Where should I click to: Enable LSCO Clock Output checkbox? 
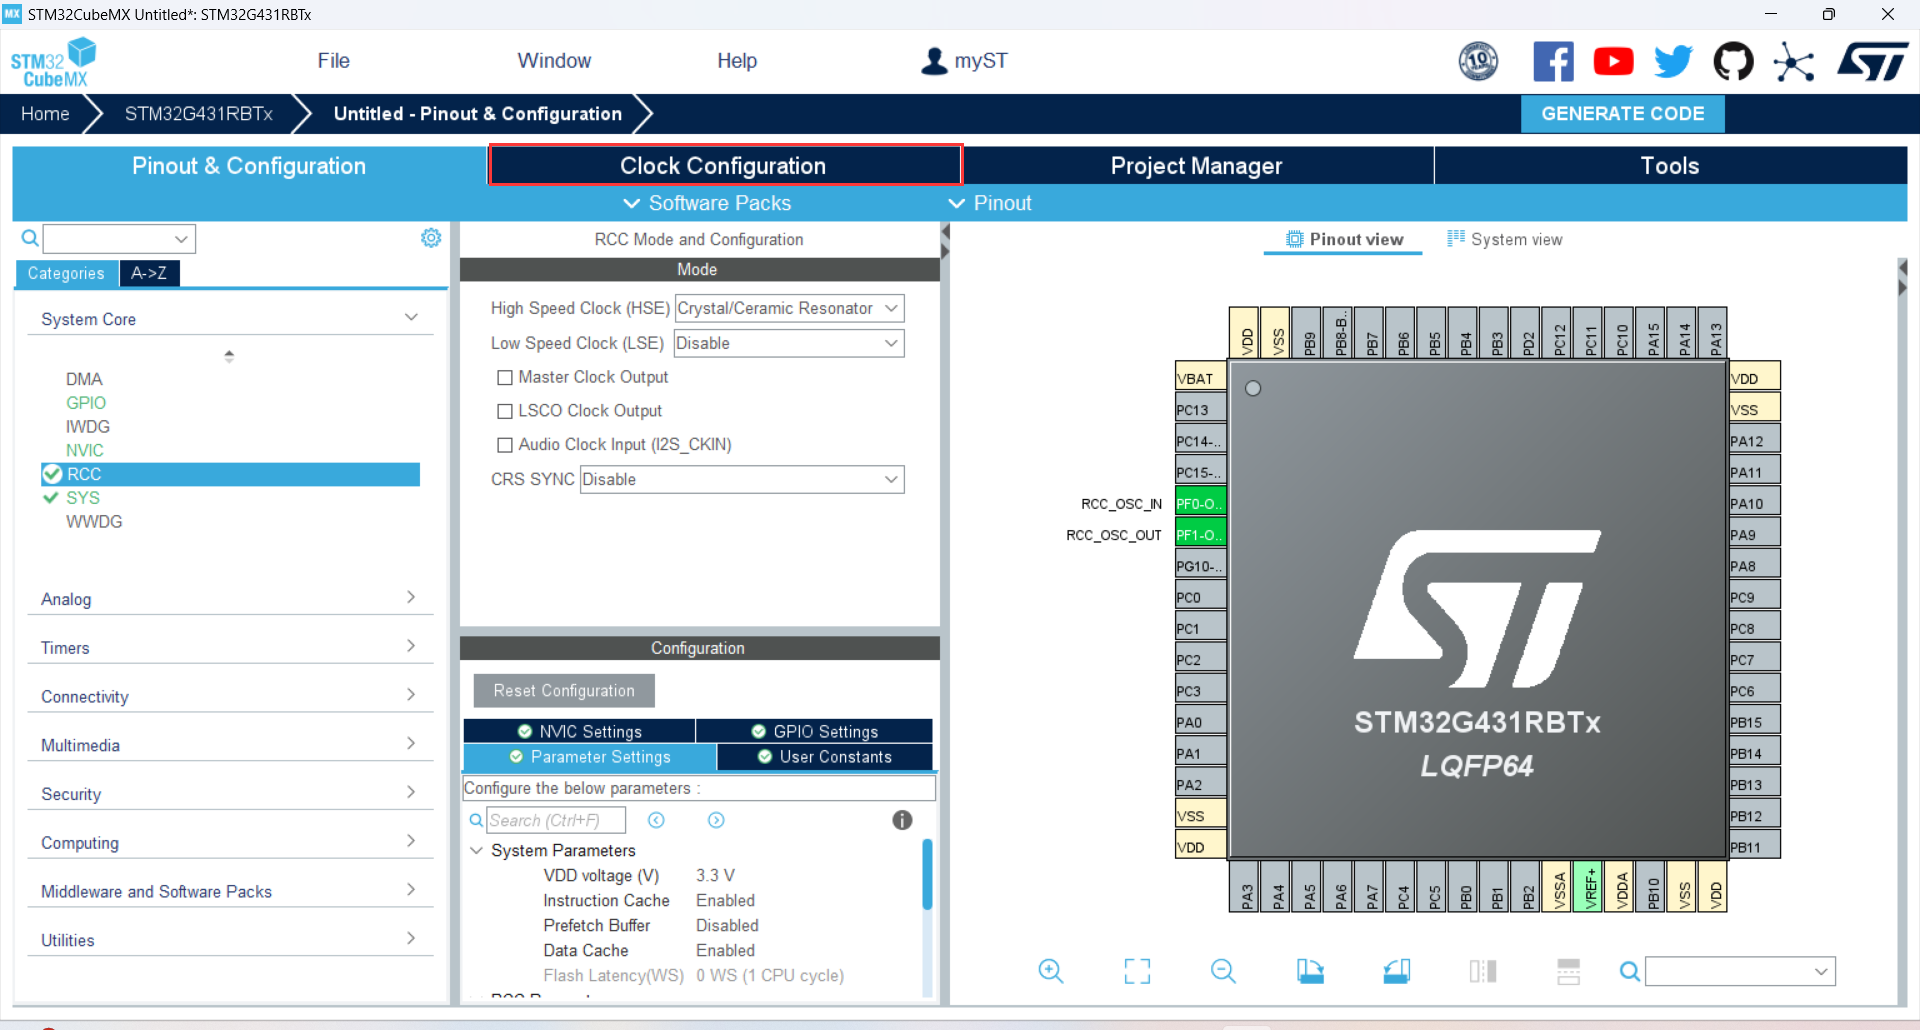[505, 411]
